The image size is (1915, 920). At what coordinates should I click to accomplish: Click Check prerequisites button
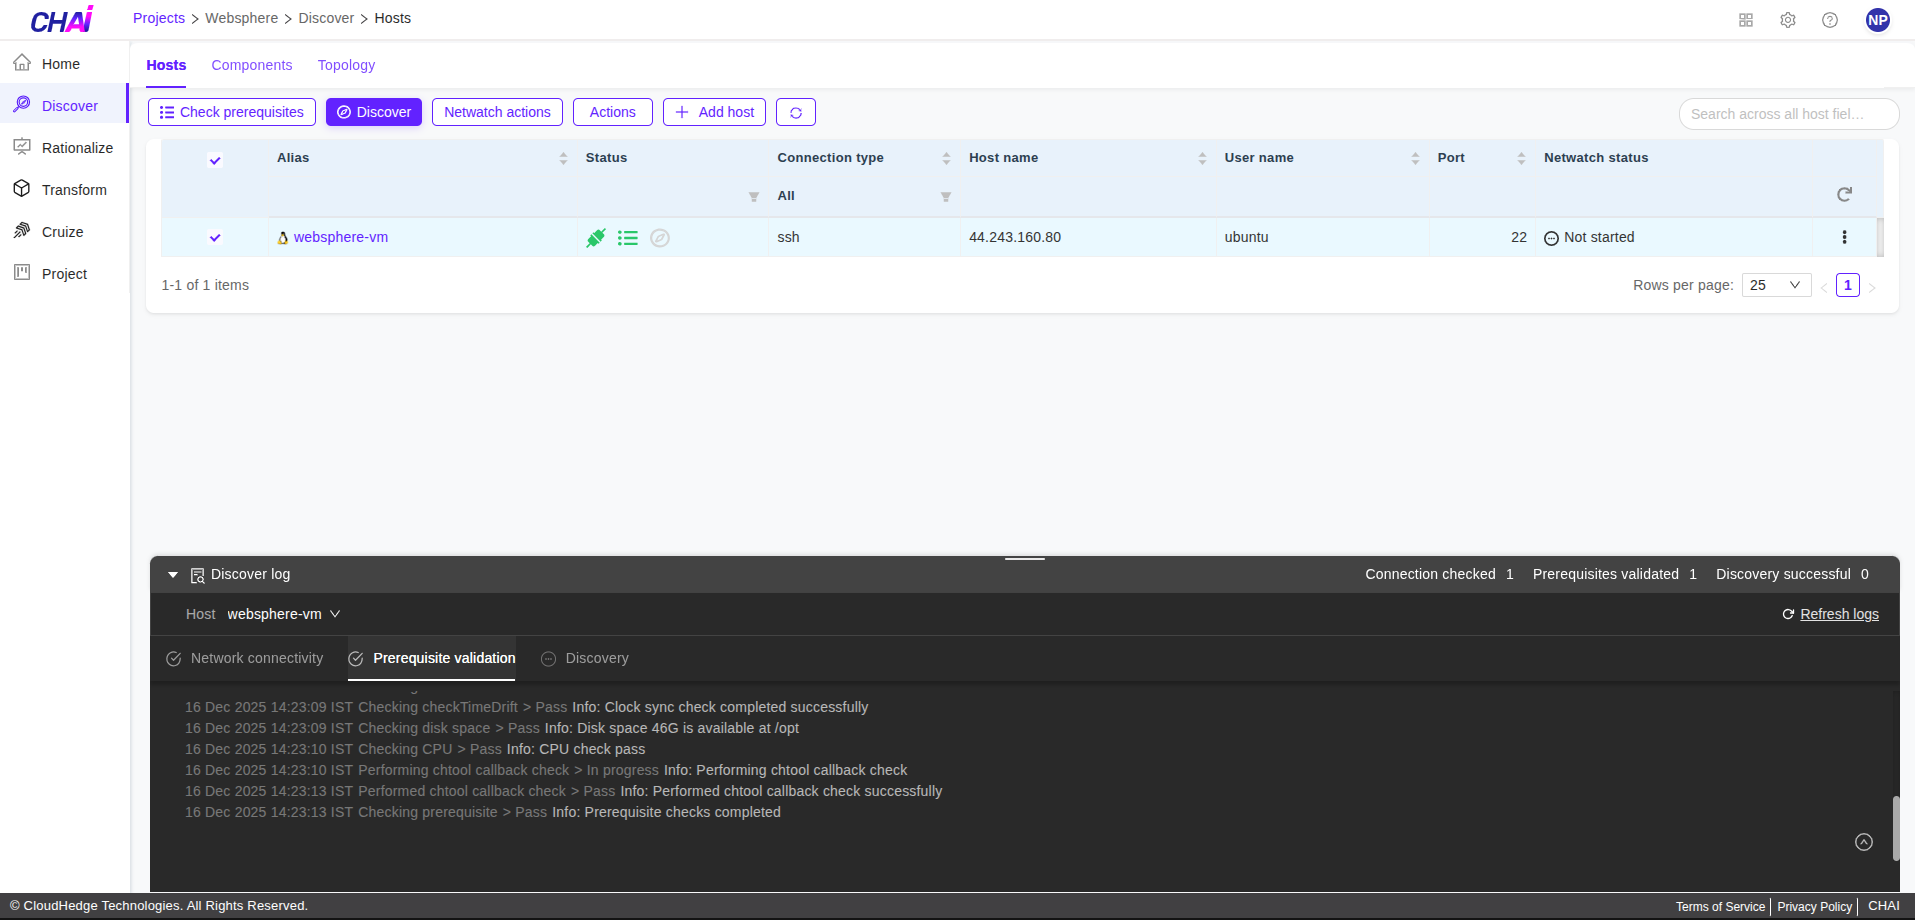coord(232,112)
